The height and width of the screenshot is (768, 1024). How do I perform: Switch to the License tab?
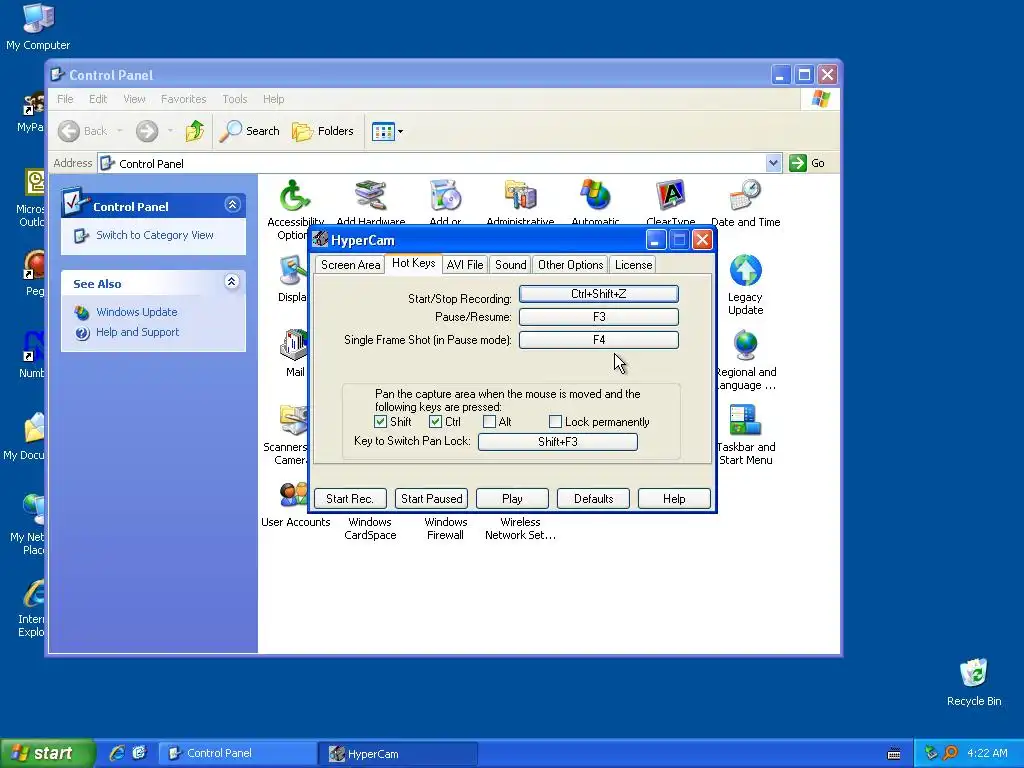point(633,264)
